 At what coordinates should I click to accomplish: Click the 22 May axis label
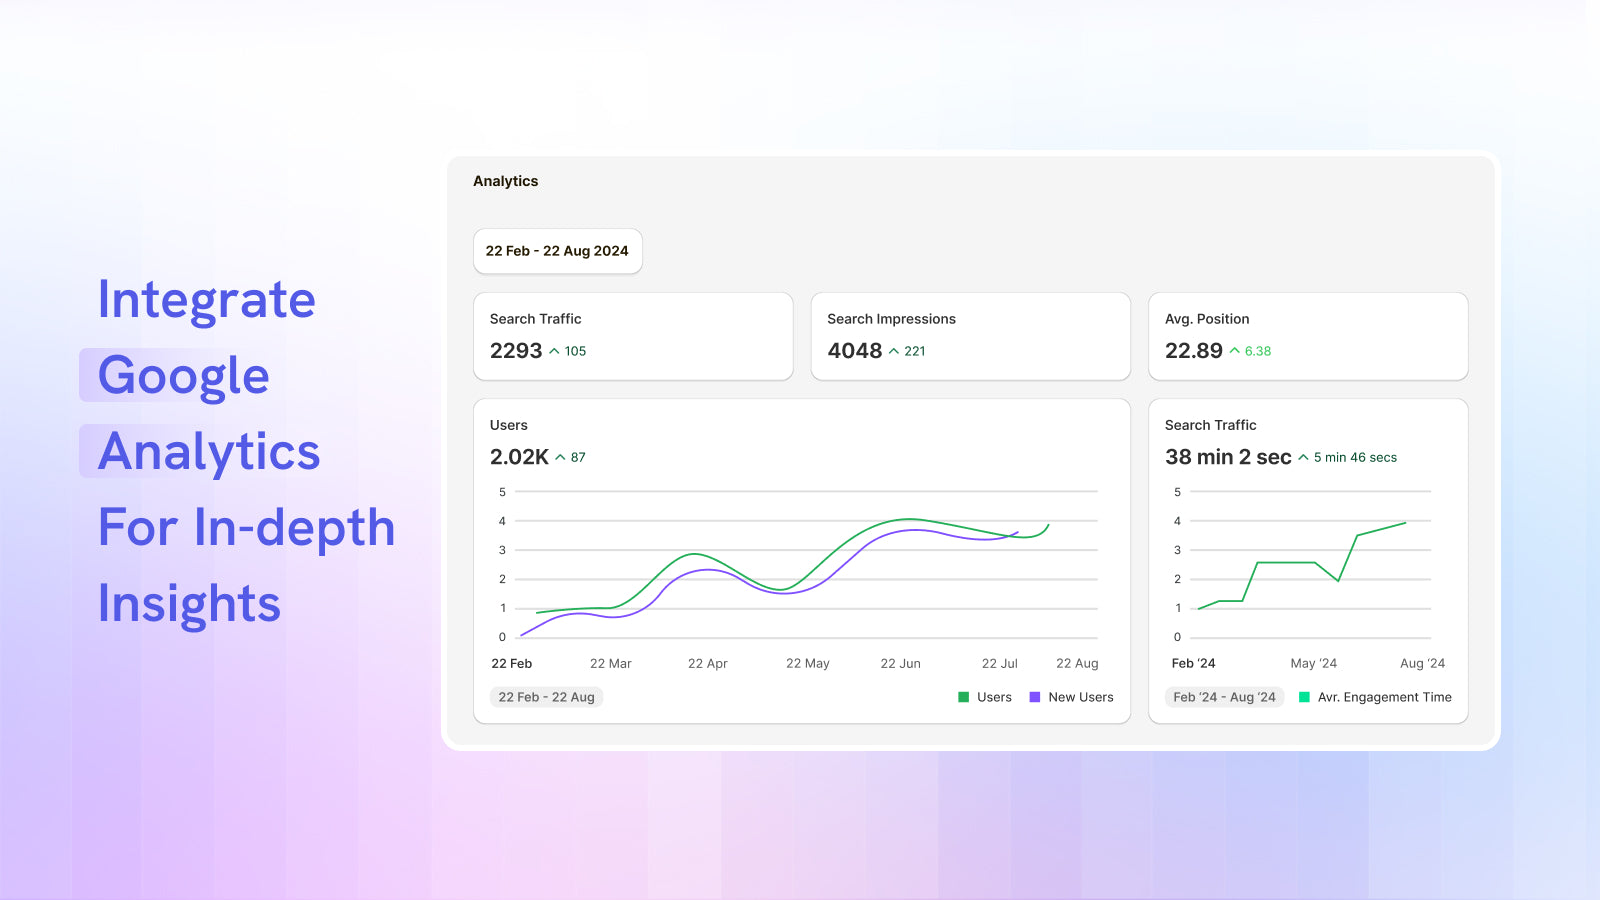808,663
